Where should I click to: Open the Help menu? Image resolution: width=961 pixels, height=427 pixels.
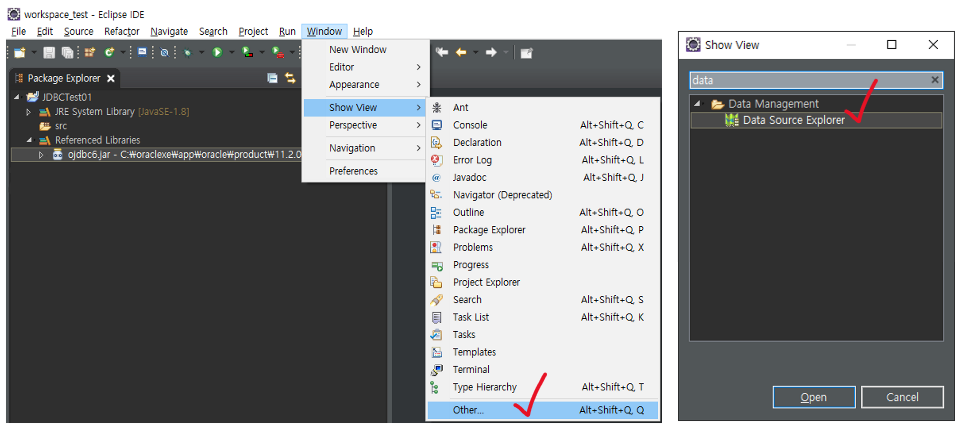(x=363, y=31)
